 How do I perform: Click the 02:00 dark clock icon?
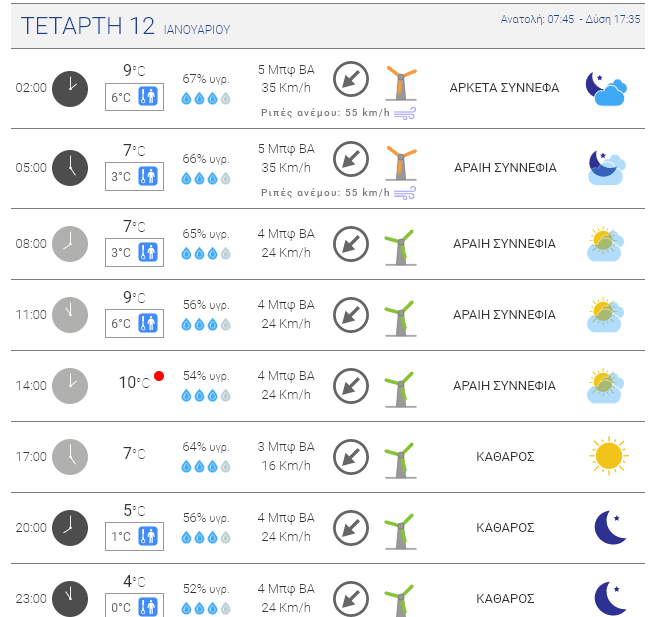click(x=70, y=89)
